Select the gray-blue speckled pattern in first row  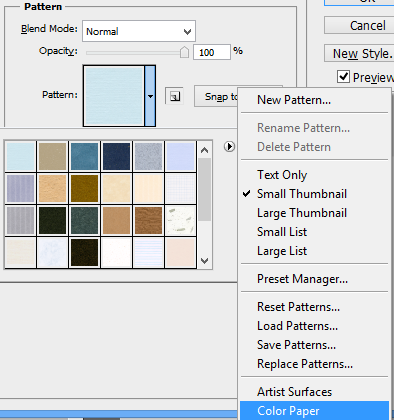click(x=149, y=156)
